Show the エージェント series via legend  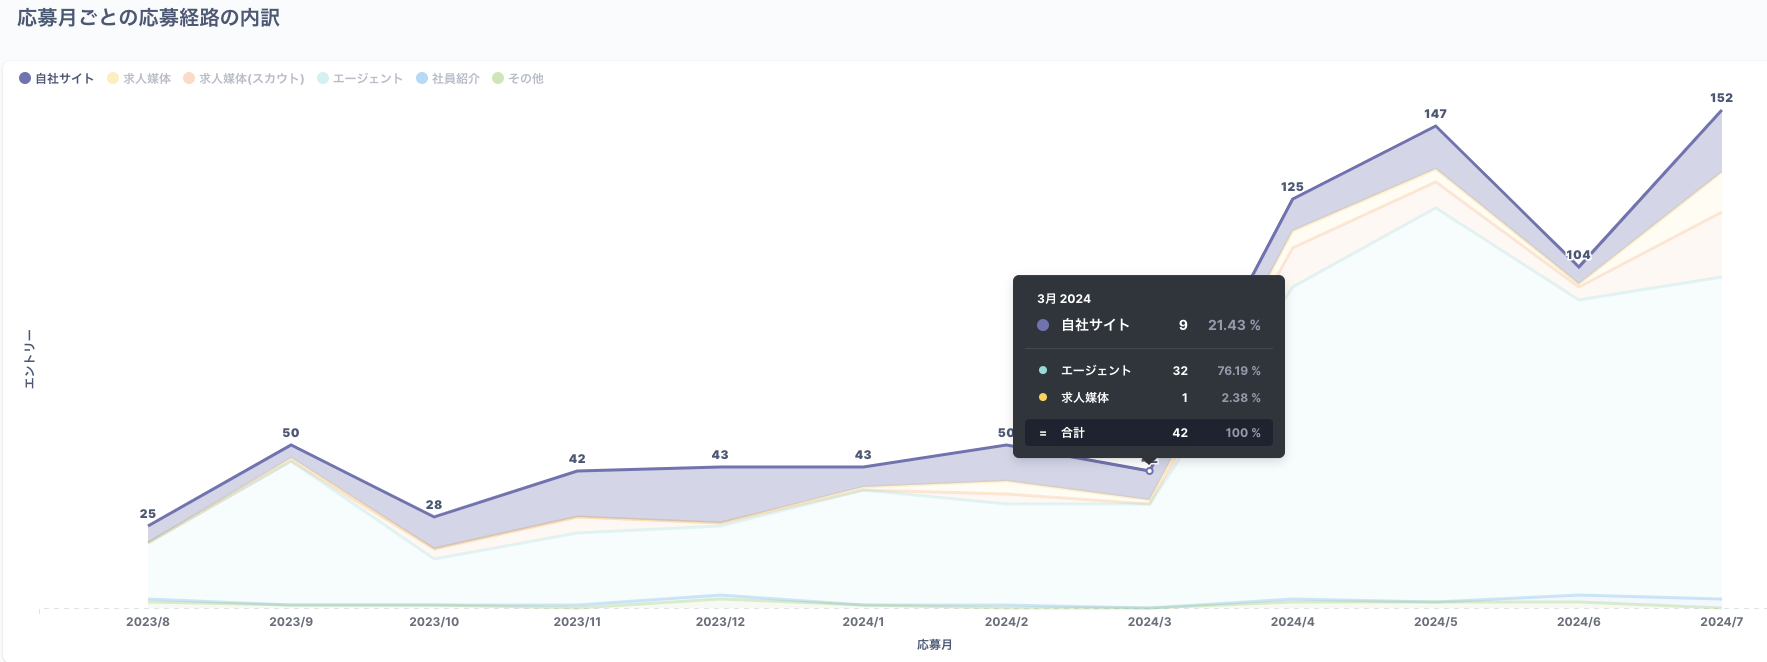[x=360, y=78]
